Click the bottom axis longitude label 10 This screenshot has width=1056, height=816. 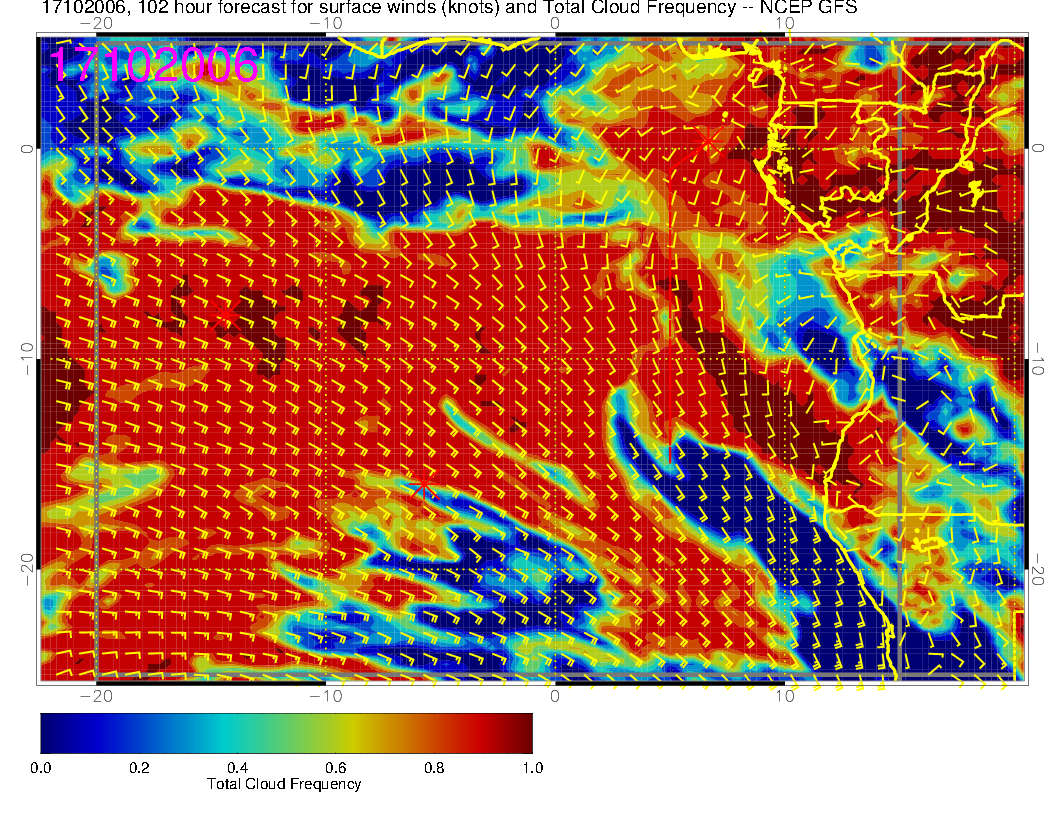pyautogui.click(x=785, y=696)
